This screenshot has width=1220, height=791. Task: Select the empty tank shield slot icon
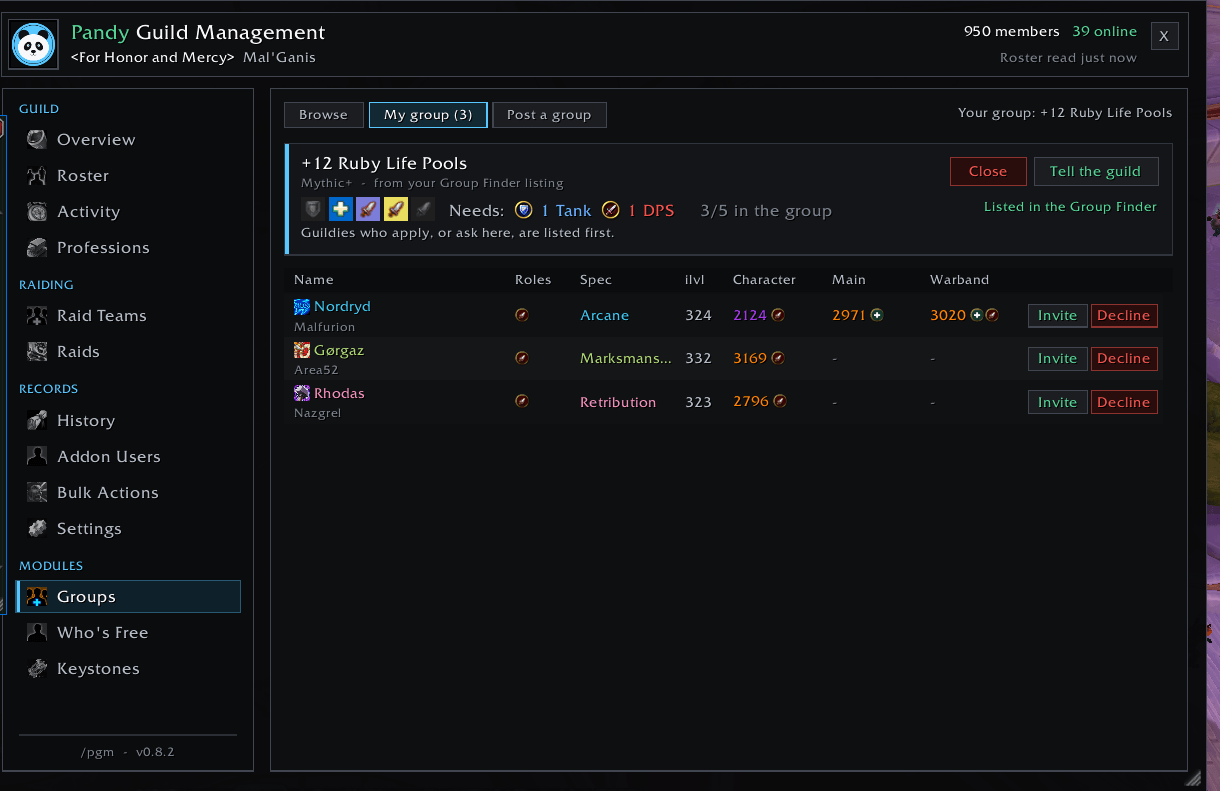pyautogui.click(x=313, y=209)
